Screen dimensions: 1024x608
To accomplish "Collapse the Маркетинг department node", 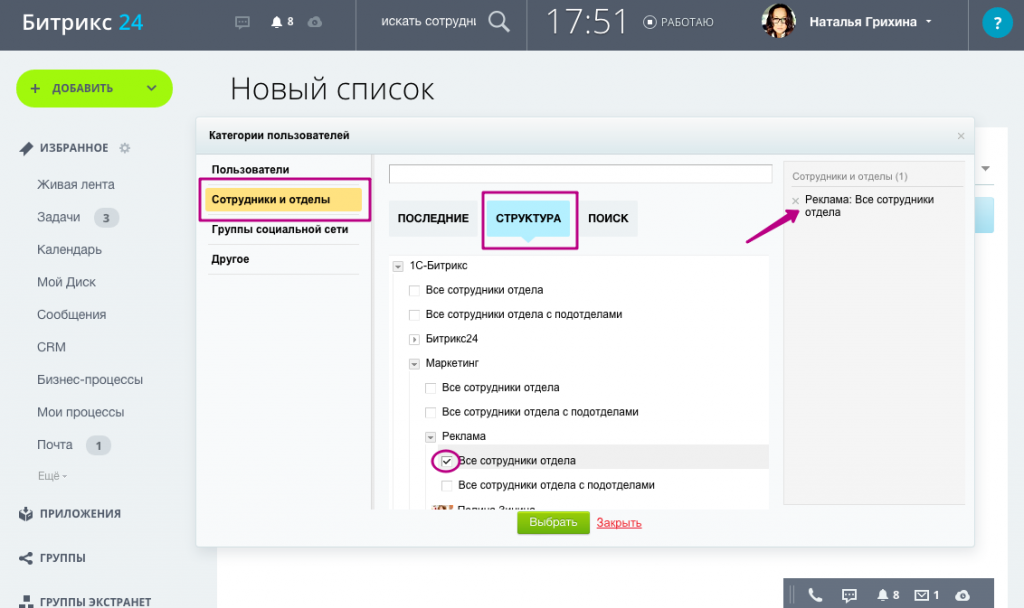I will (x=414, y=364).
